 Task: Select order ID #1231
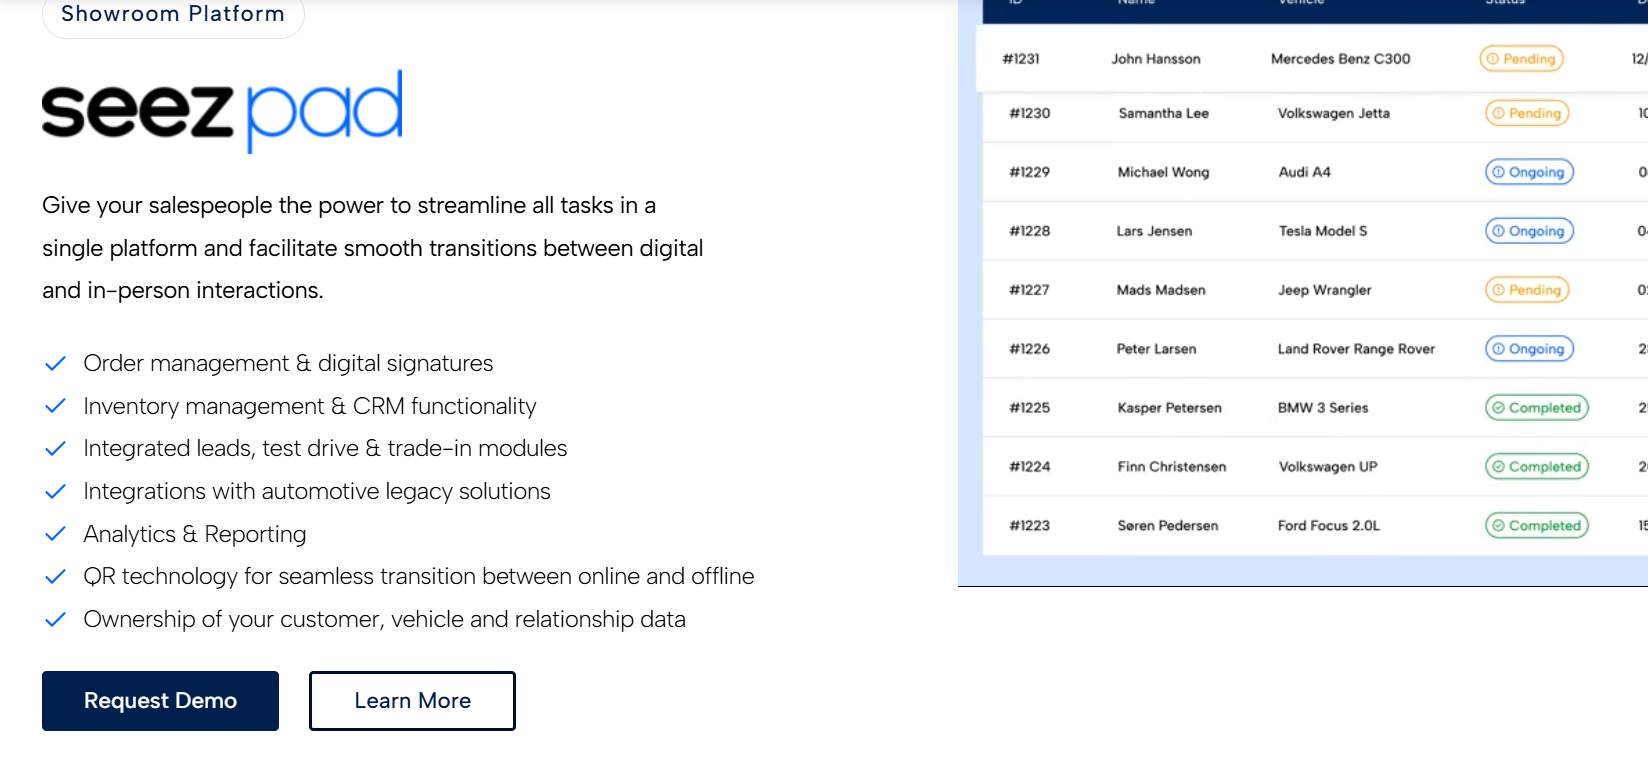point(1021,59)
